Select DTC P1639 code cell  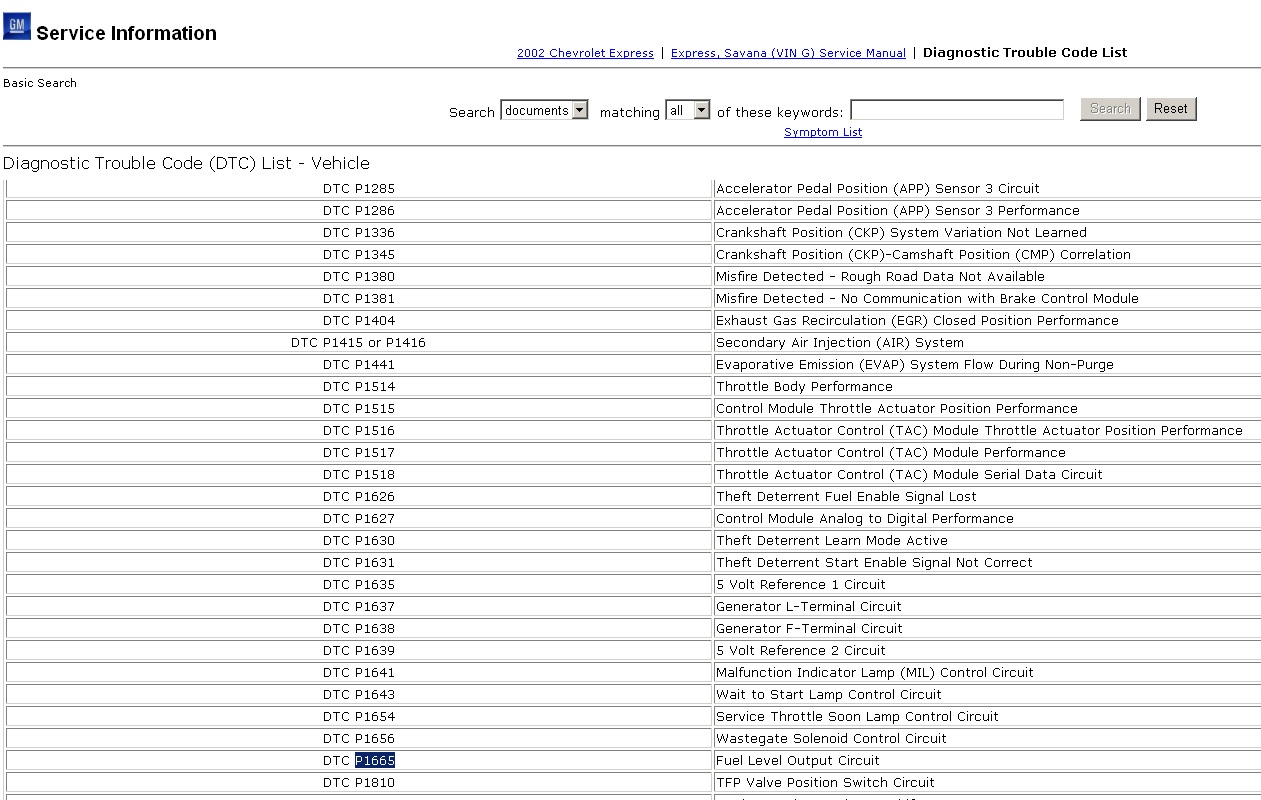point(359,650)
